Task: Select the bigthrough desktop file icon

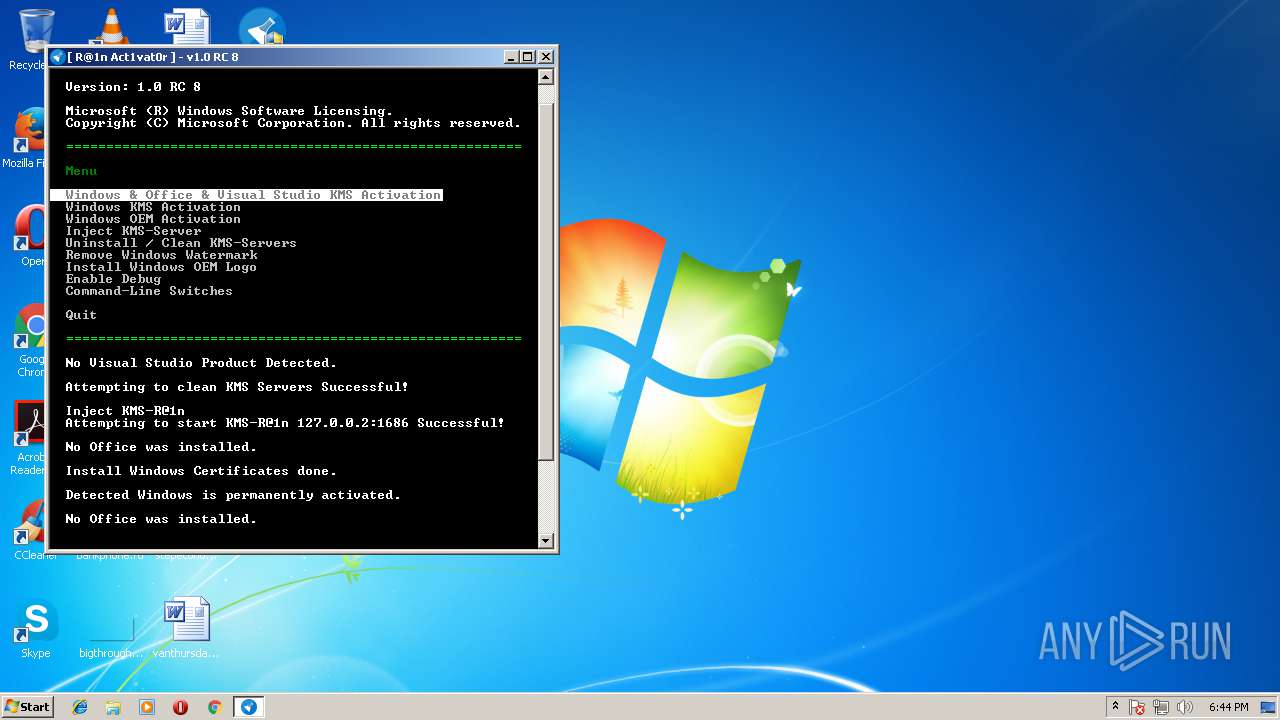Action: point(111,630)
